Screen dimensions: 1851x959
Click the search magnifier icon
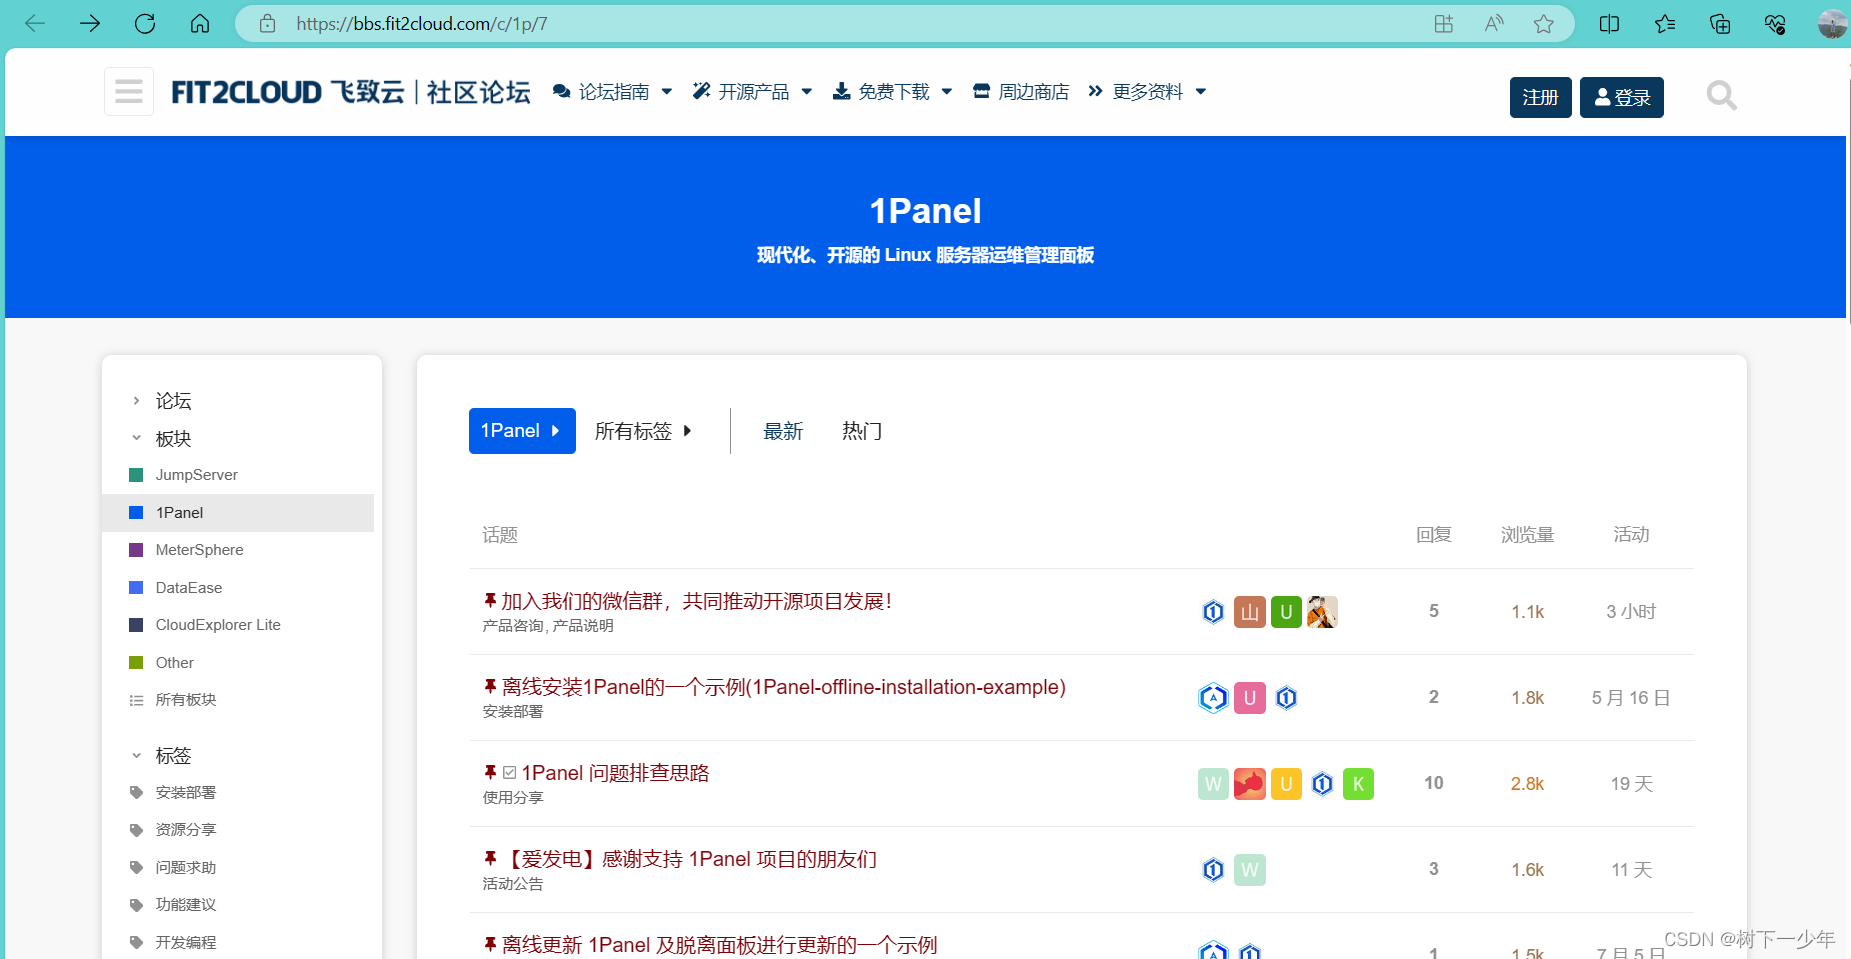[x=1721, y=96]
